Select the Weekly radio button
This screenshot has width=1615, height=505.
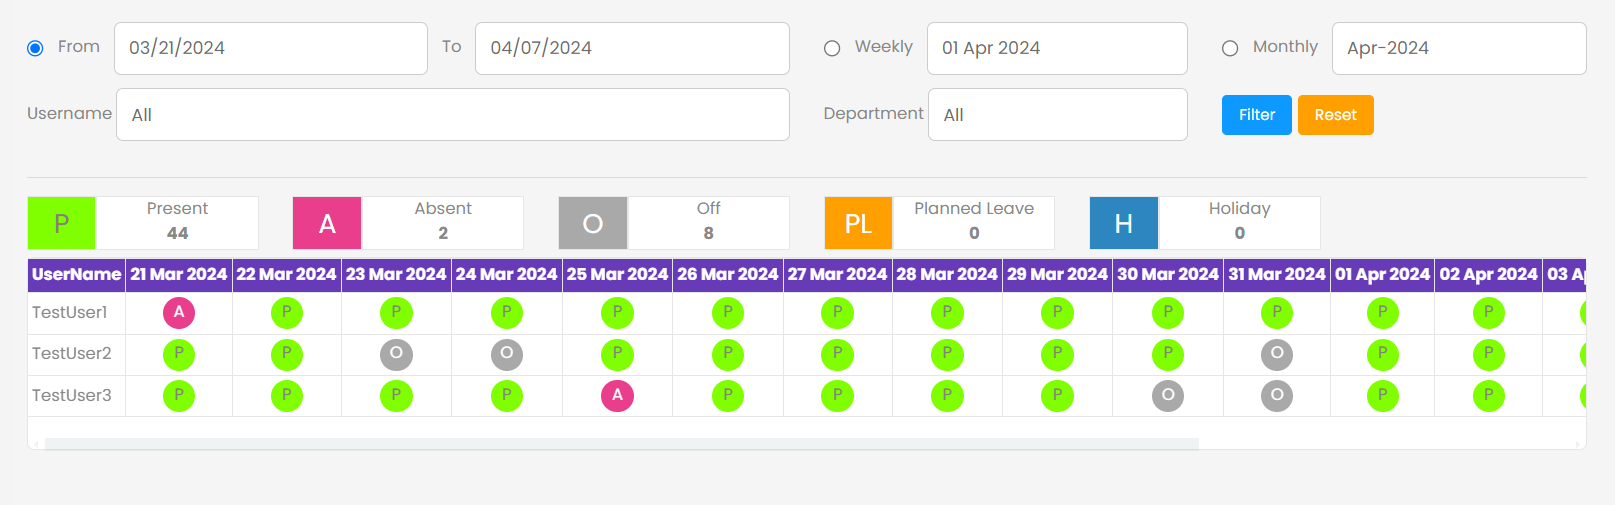[832, 48]
